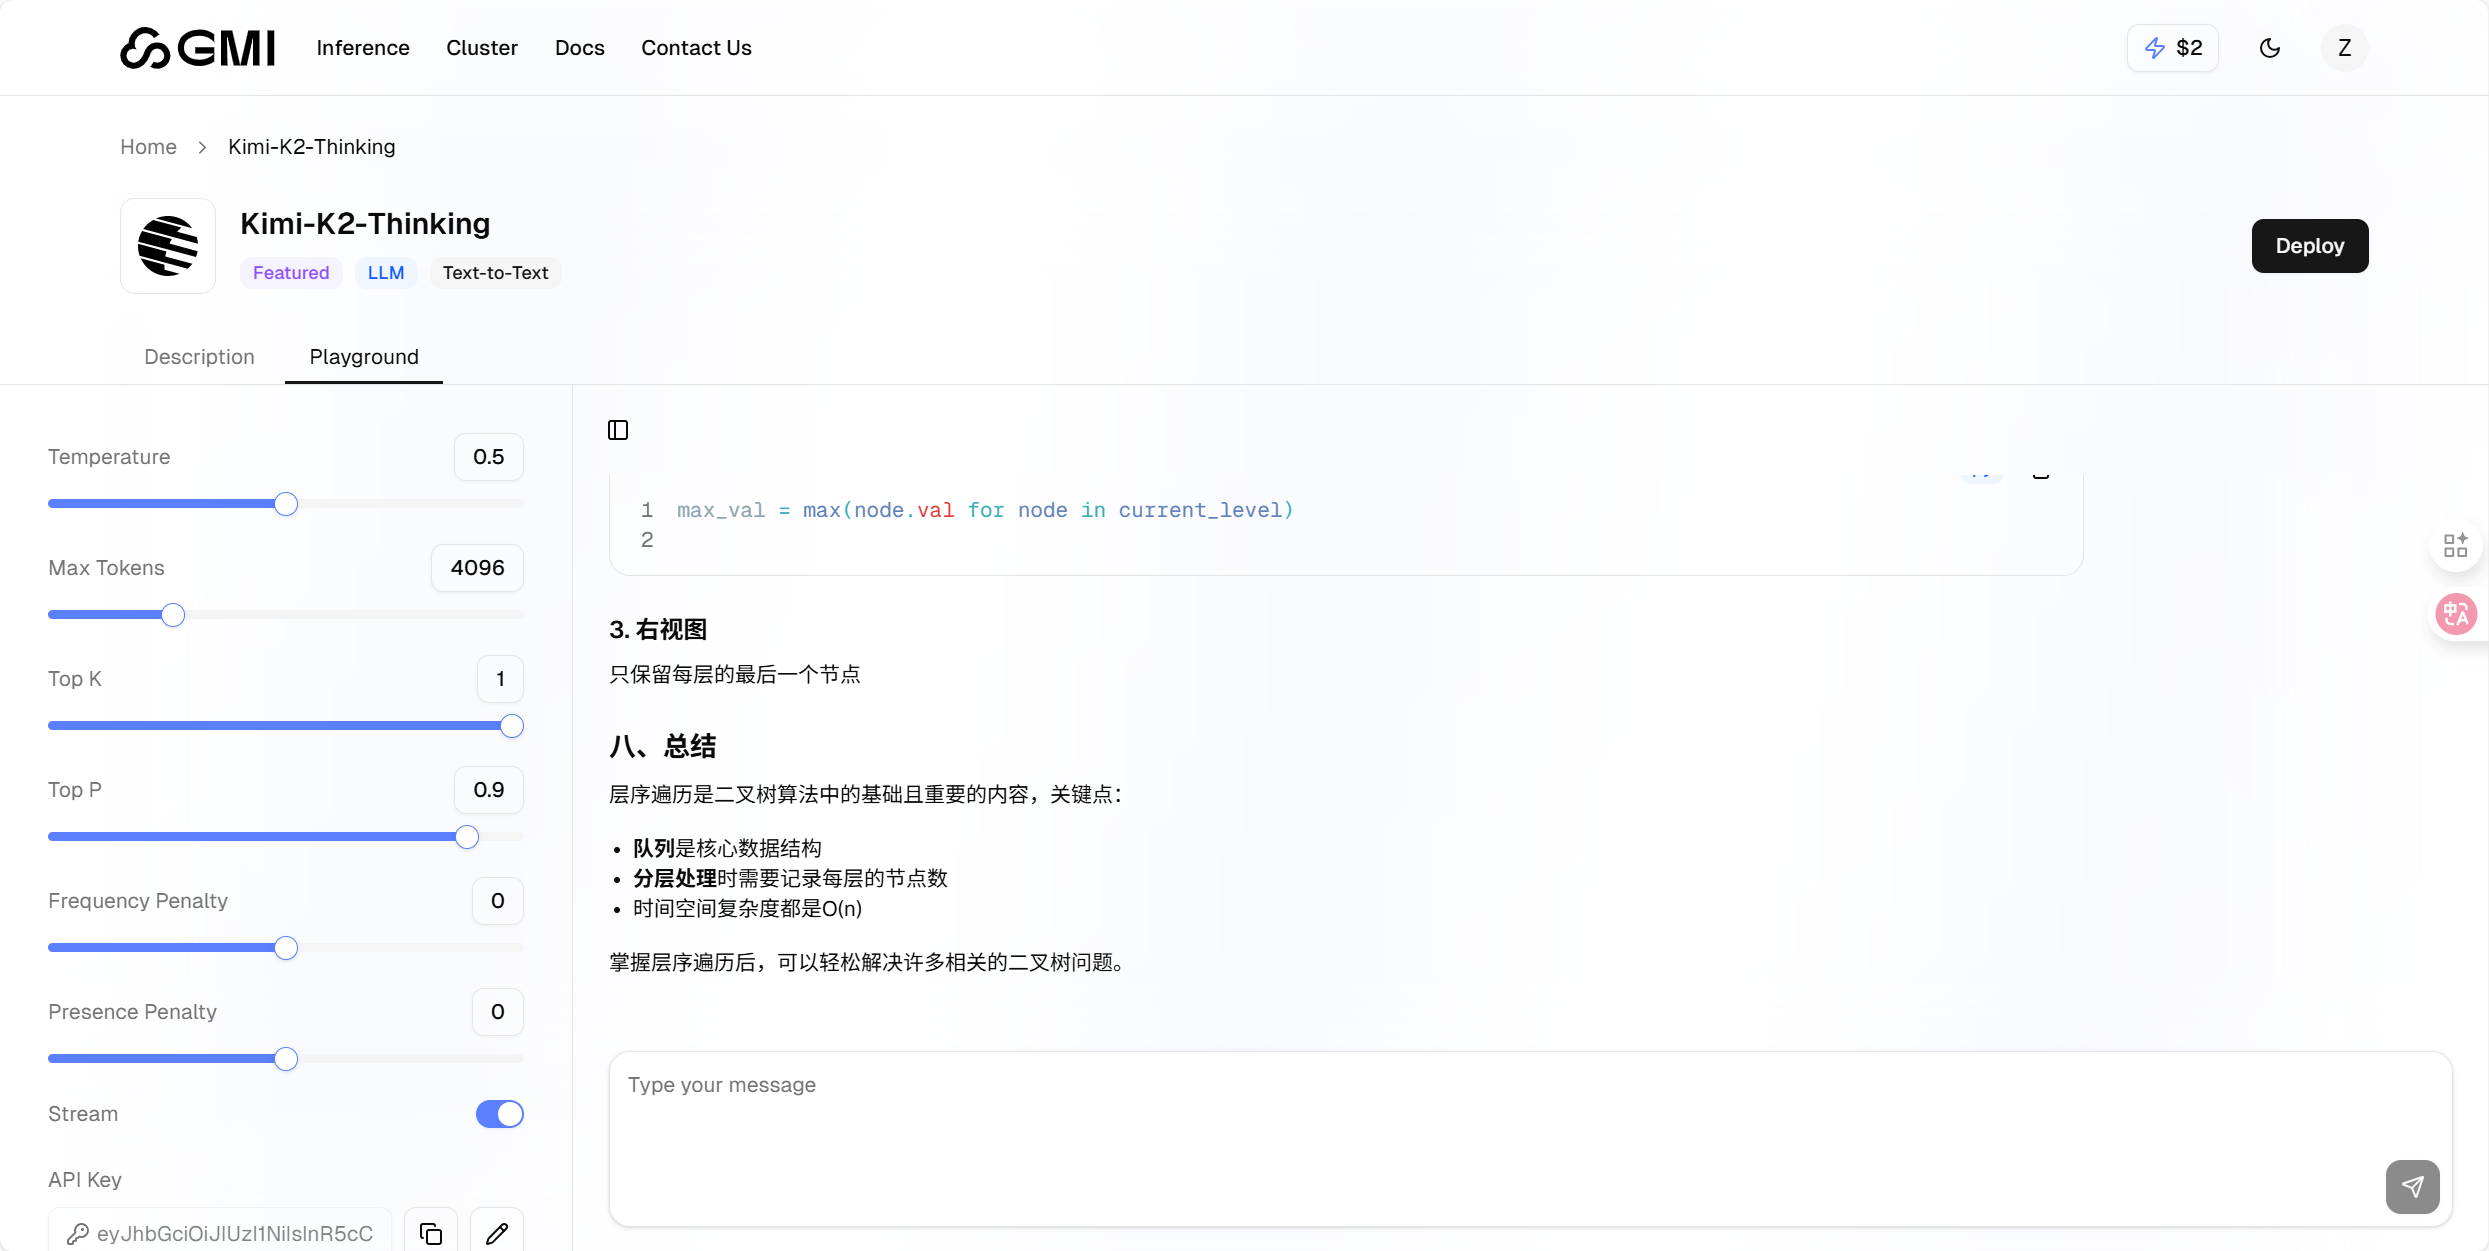Click the send message arrow icon
2489x1251 pixels.
(x=2412, y=1187)
